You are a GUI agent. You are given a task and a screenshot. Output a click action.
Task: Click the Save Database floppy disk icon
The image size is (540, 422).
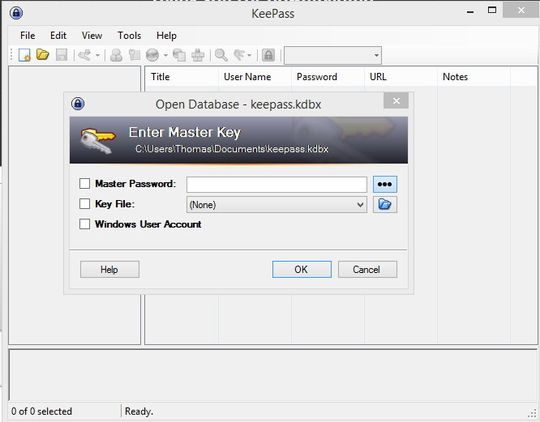[x=61, y=55]
